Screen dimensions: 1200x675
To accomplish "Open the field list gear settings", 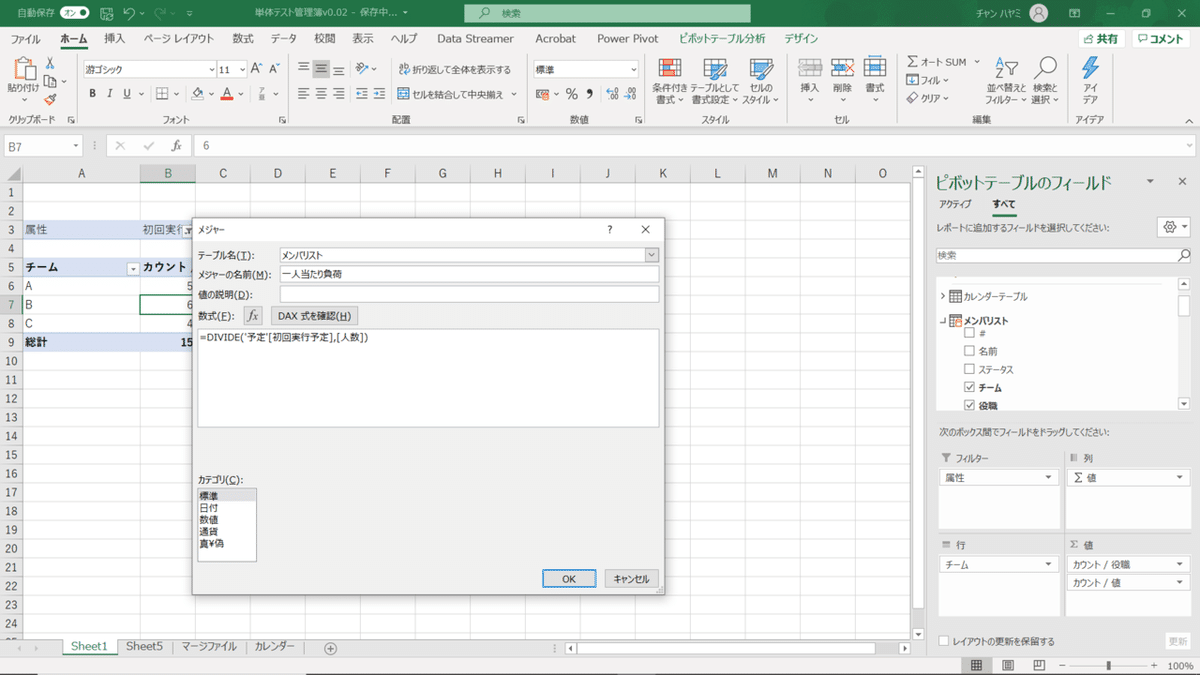I will click(1172, 227).
